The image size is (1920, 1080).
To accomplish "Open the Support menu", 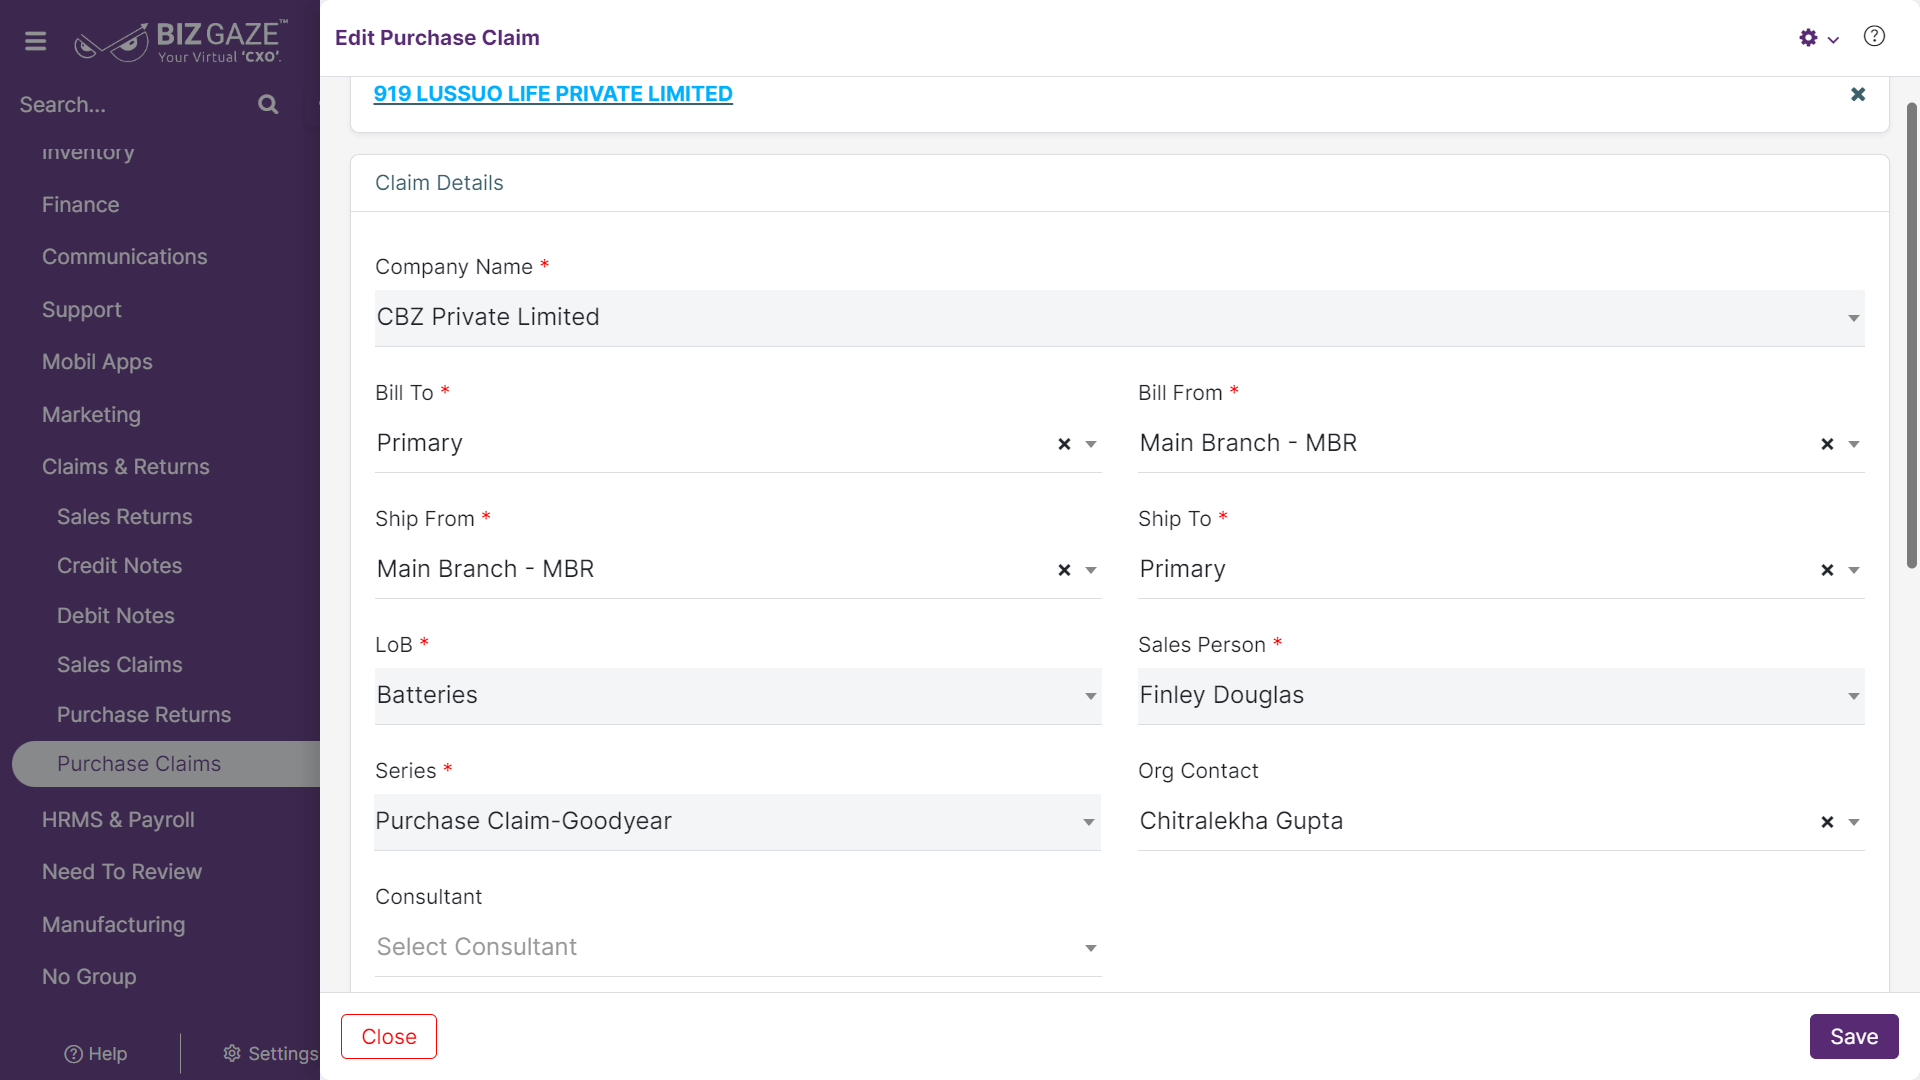I will [81, 310].
